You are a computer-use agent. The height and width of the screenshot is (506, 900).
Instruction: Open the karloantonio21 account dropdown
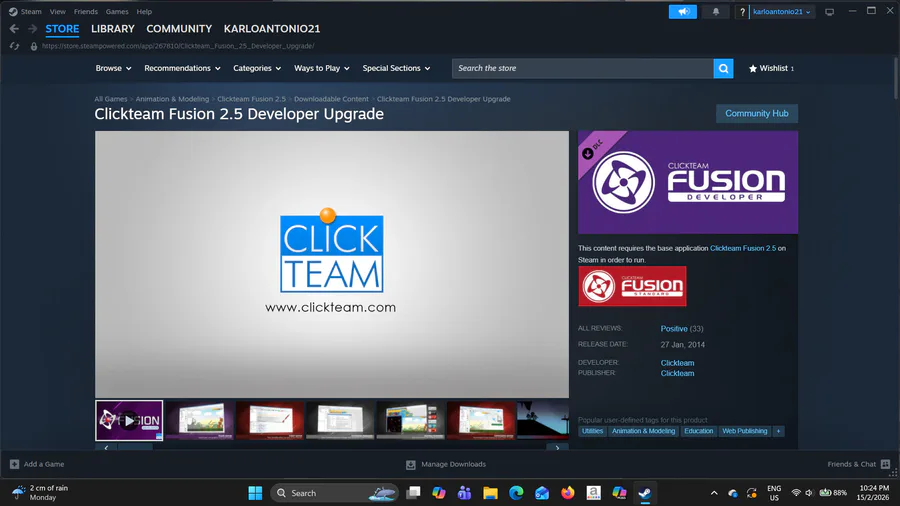(781, 11)
